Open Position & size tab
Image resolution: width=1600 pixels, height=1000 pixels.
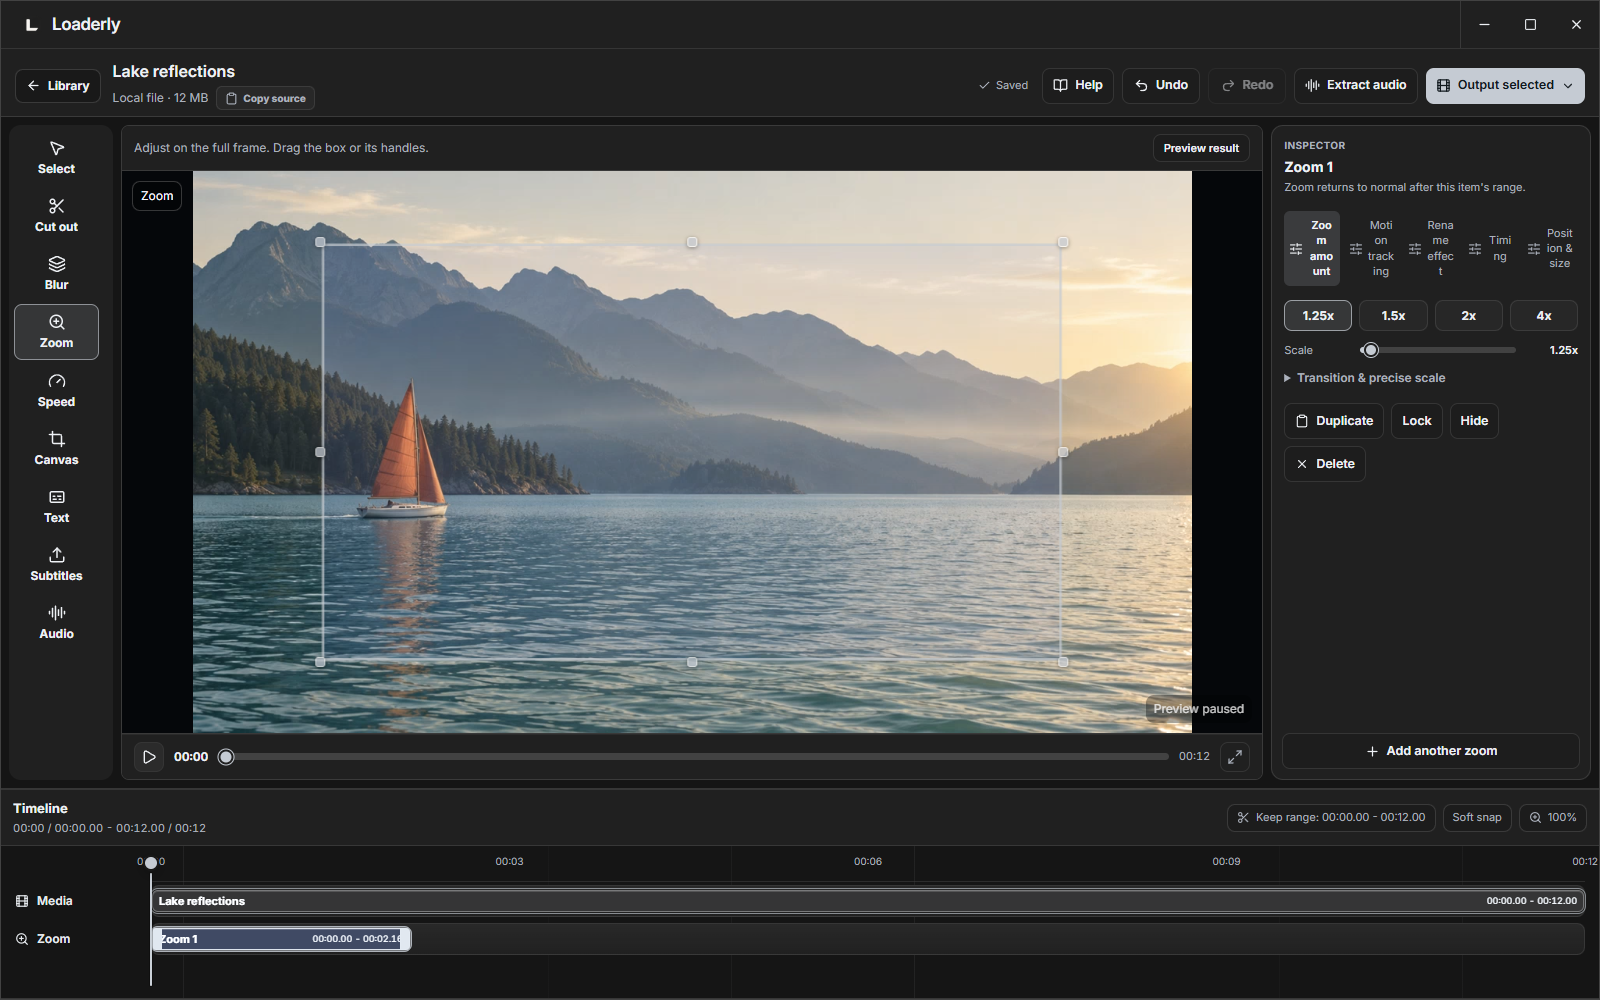[1550, 248]
